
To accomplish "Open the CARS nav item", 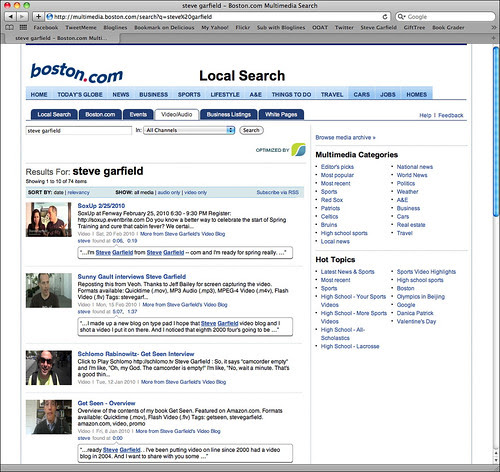I will click(362, 94).
